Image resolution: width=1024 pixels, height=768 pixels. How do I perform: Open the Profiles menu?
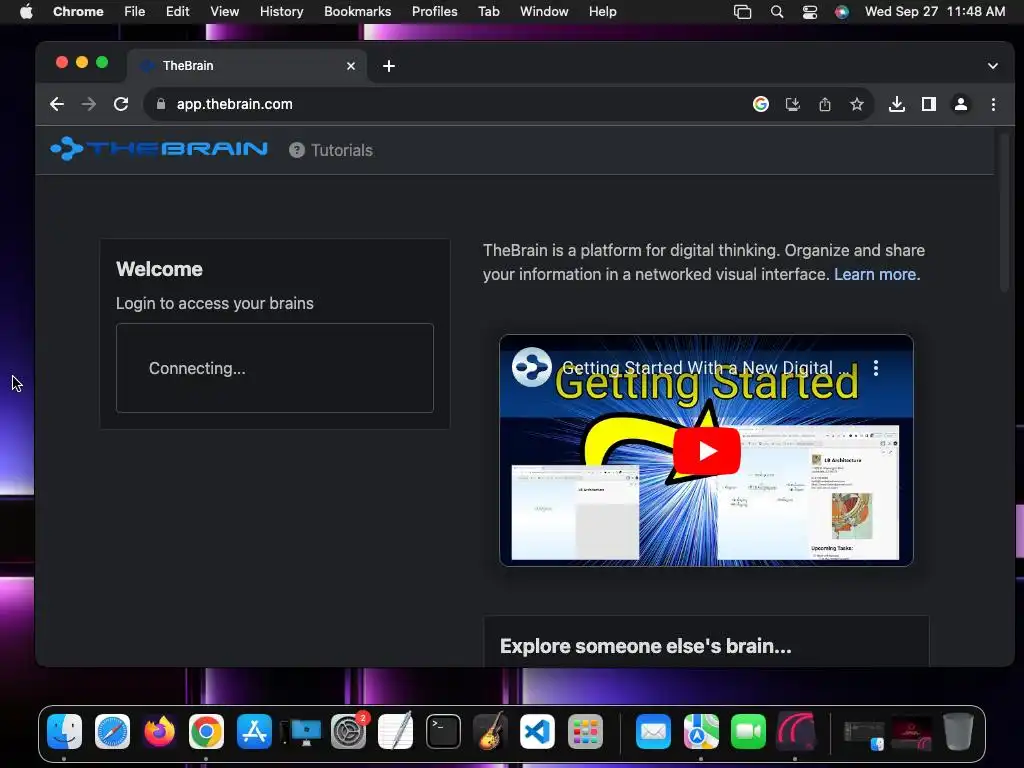point(434,12)
